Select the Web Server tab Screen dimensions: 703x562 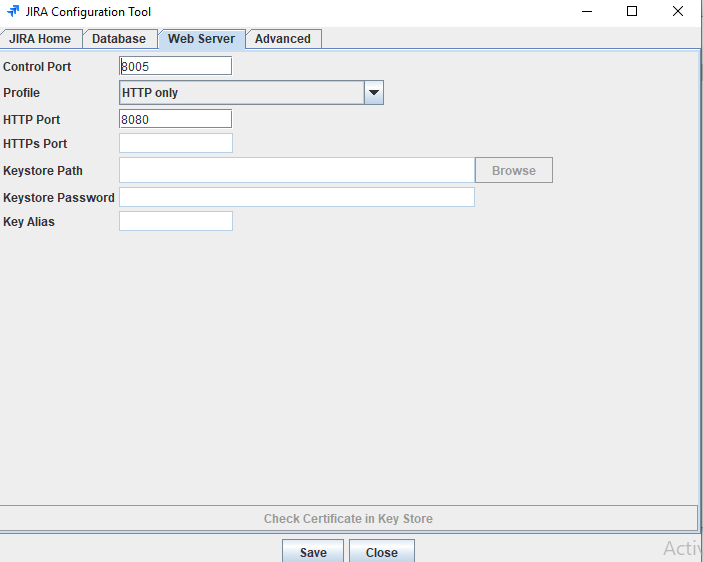[201, 39]
